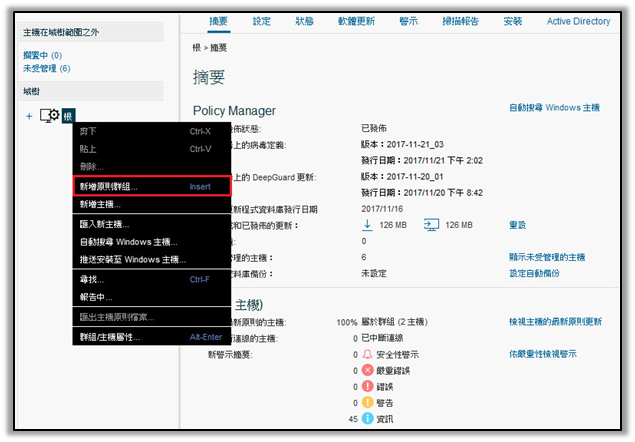Switch to the Active Directory tab
635x442 pixels.
click(578, 21)
